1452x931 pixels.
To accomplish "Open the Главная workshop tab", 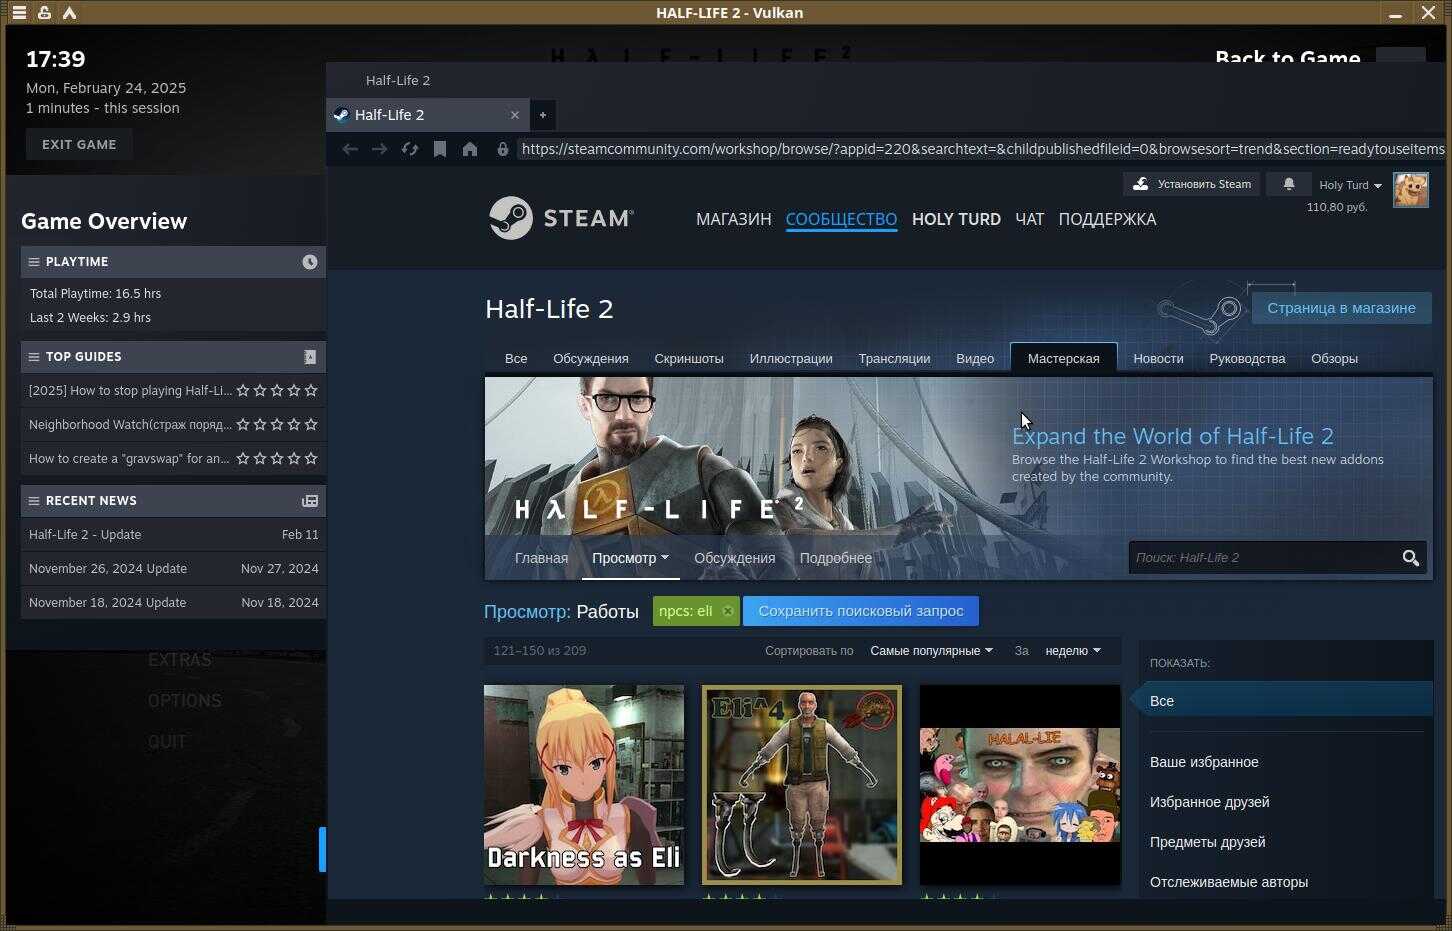I will [541, 558].
